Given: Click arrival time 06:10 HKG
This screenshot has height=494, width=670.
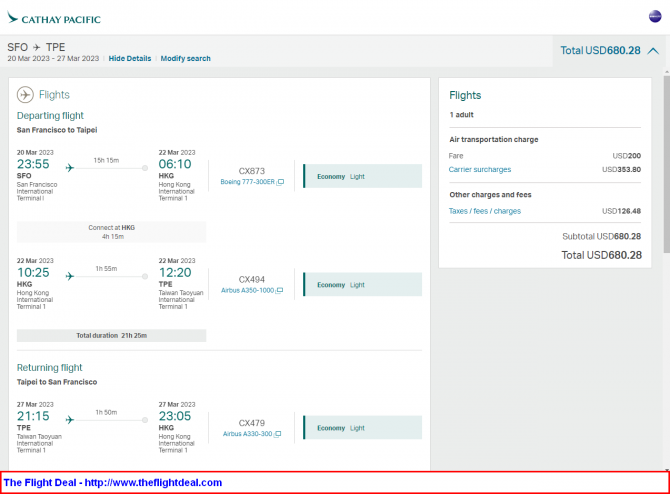Looking at the screenshot, I should tap(175, 164).
